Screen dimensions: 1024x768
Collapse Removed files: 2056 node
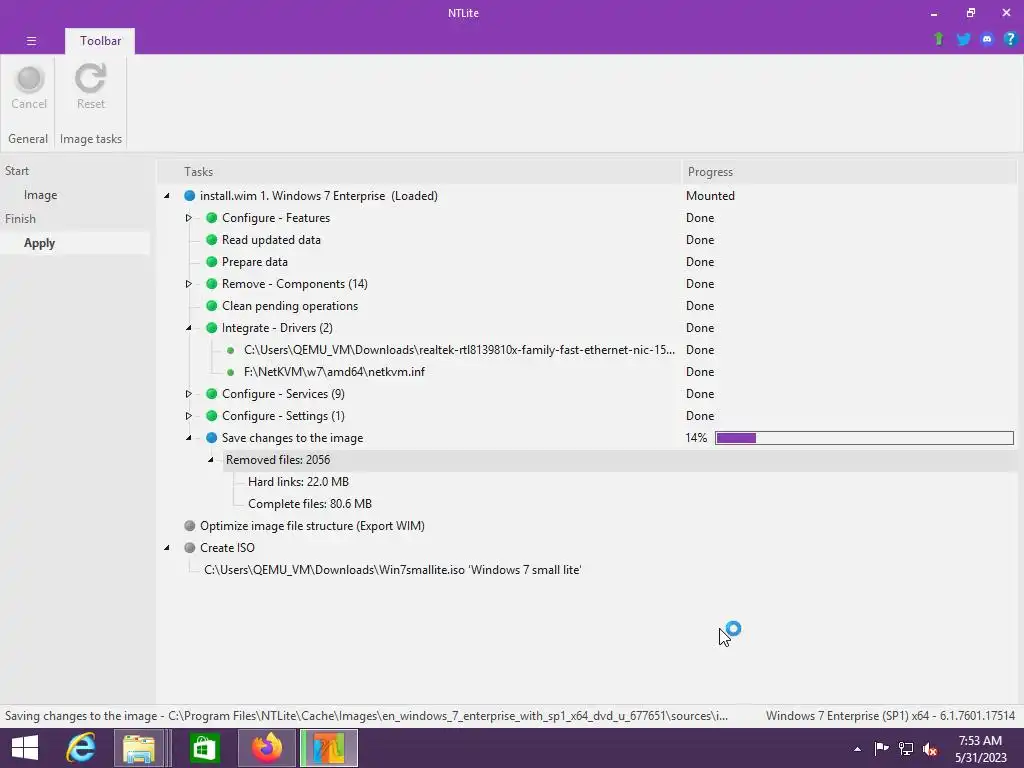tap(211, 460)
